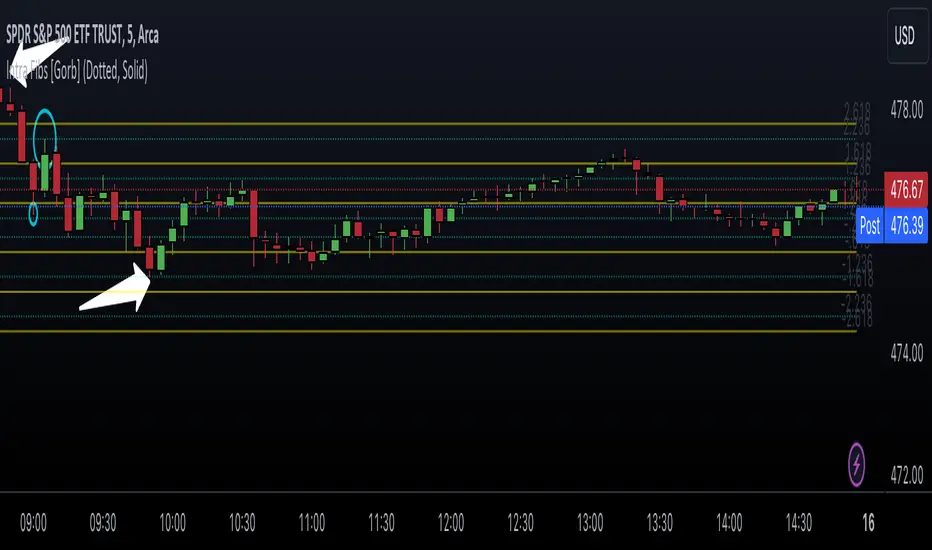Click the 10:00 time axis label

(172, 523)
